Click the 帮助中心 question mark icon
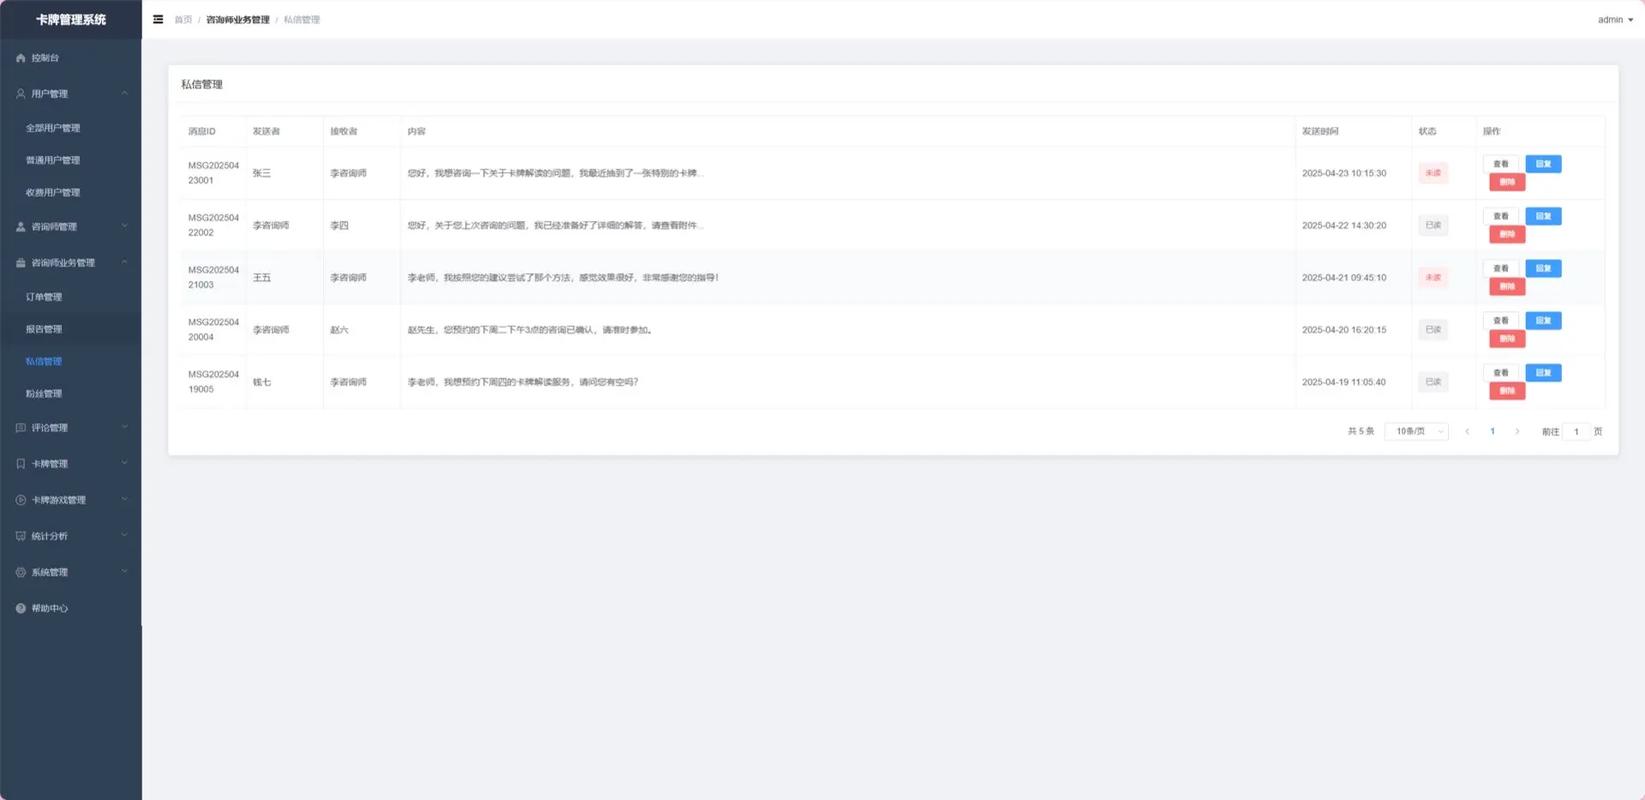 (21, 608)
